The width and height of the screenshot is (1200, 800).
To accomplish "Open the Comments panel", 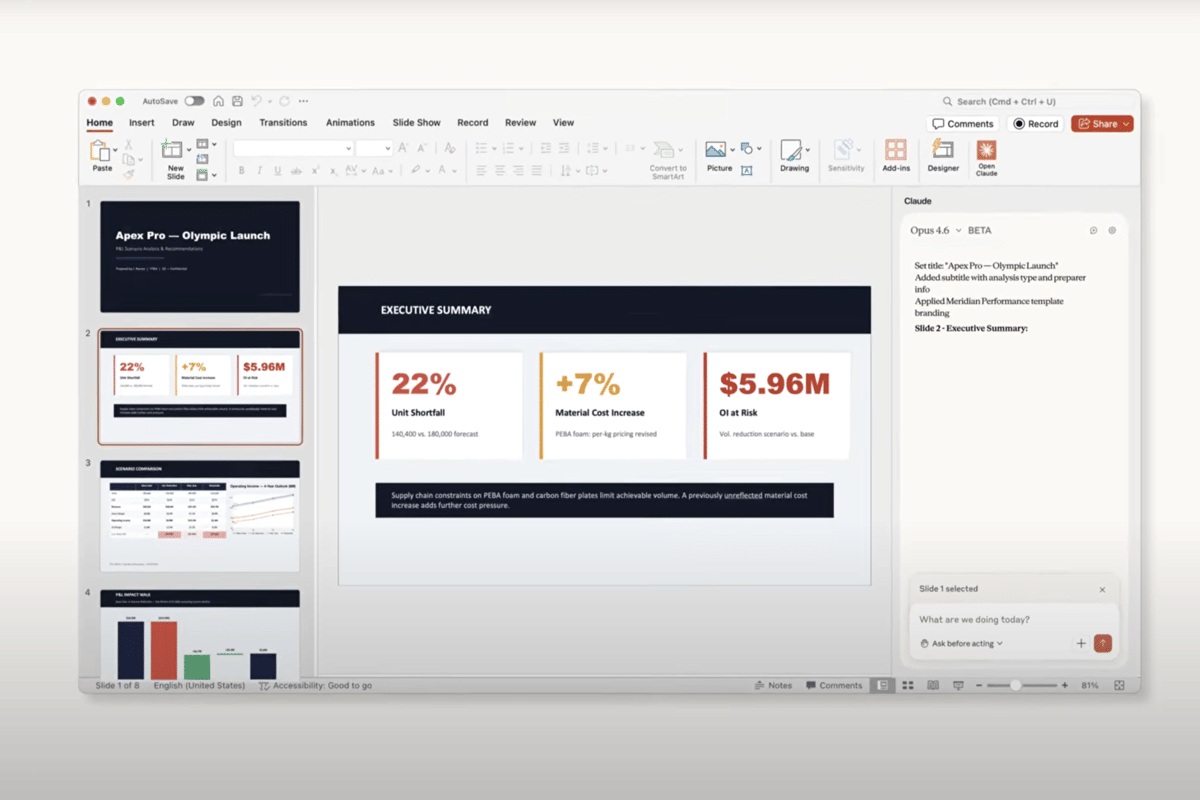I will 962,123.
